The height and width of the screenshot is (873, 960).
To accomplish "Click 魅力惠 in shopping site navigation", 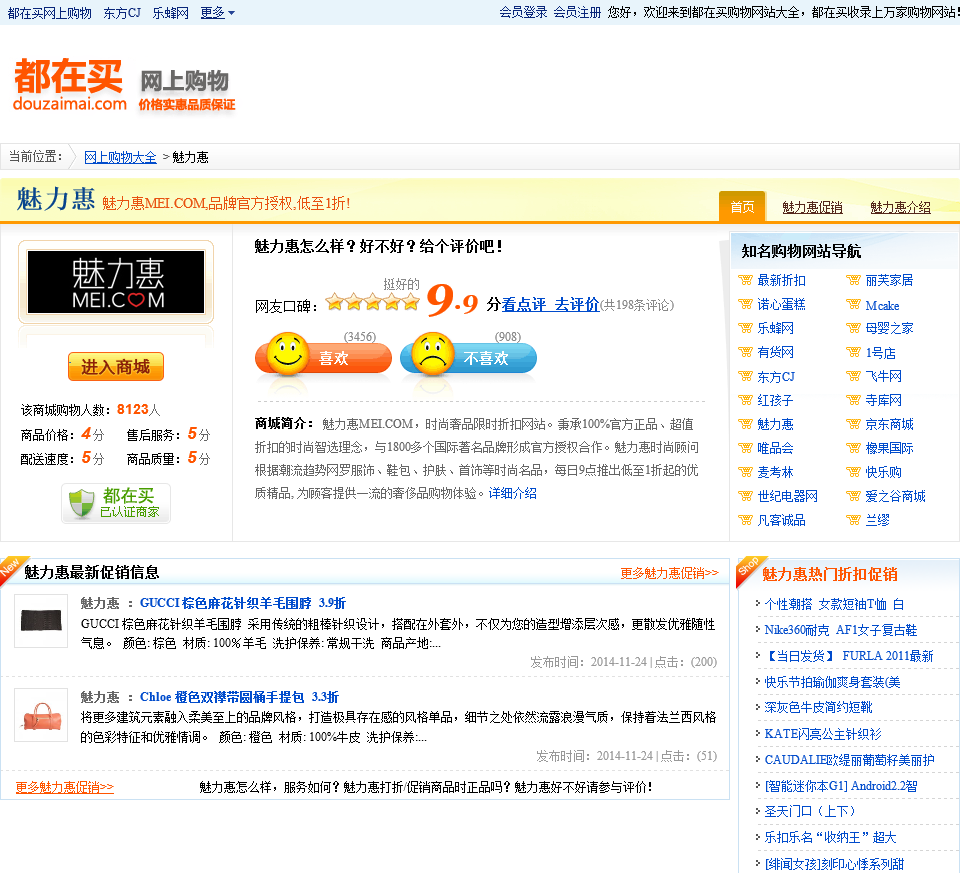I will (x=775, y=424).
